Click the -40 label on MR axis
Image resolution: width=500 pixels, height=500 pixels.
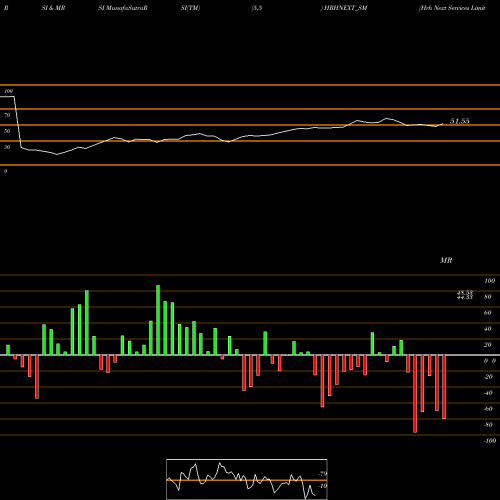click(x=488, y=393)
